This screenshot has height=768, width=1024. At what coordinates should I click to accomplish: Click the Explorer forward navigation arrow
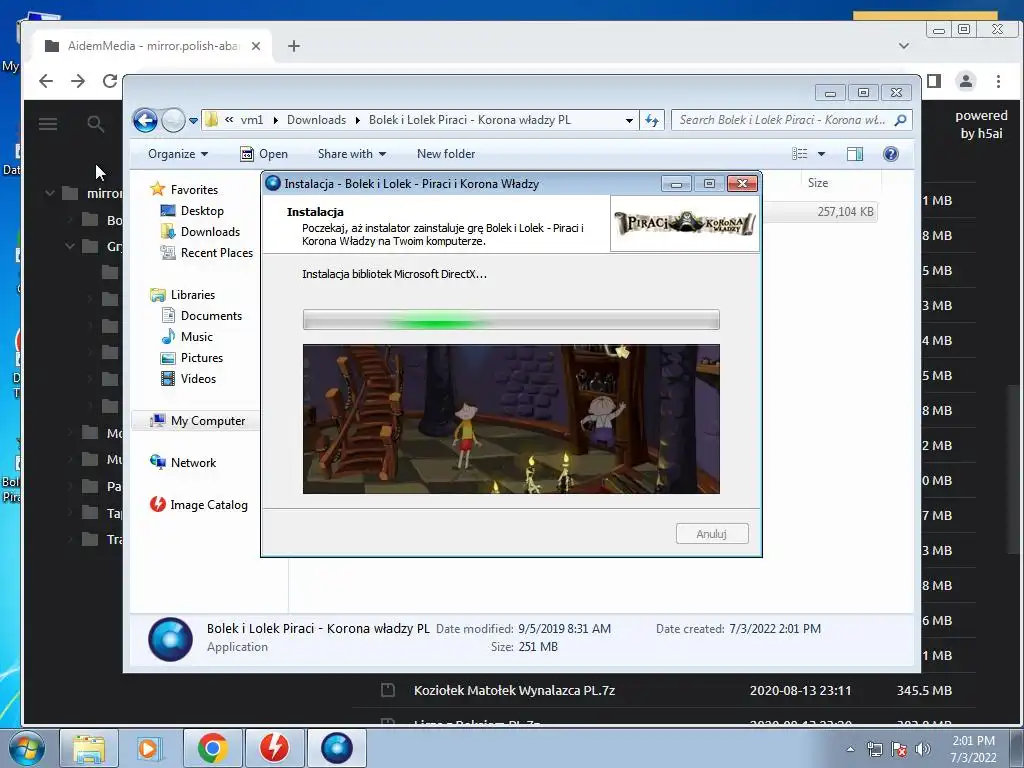click(x=173, y=120)
